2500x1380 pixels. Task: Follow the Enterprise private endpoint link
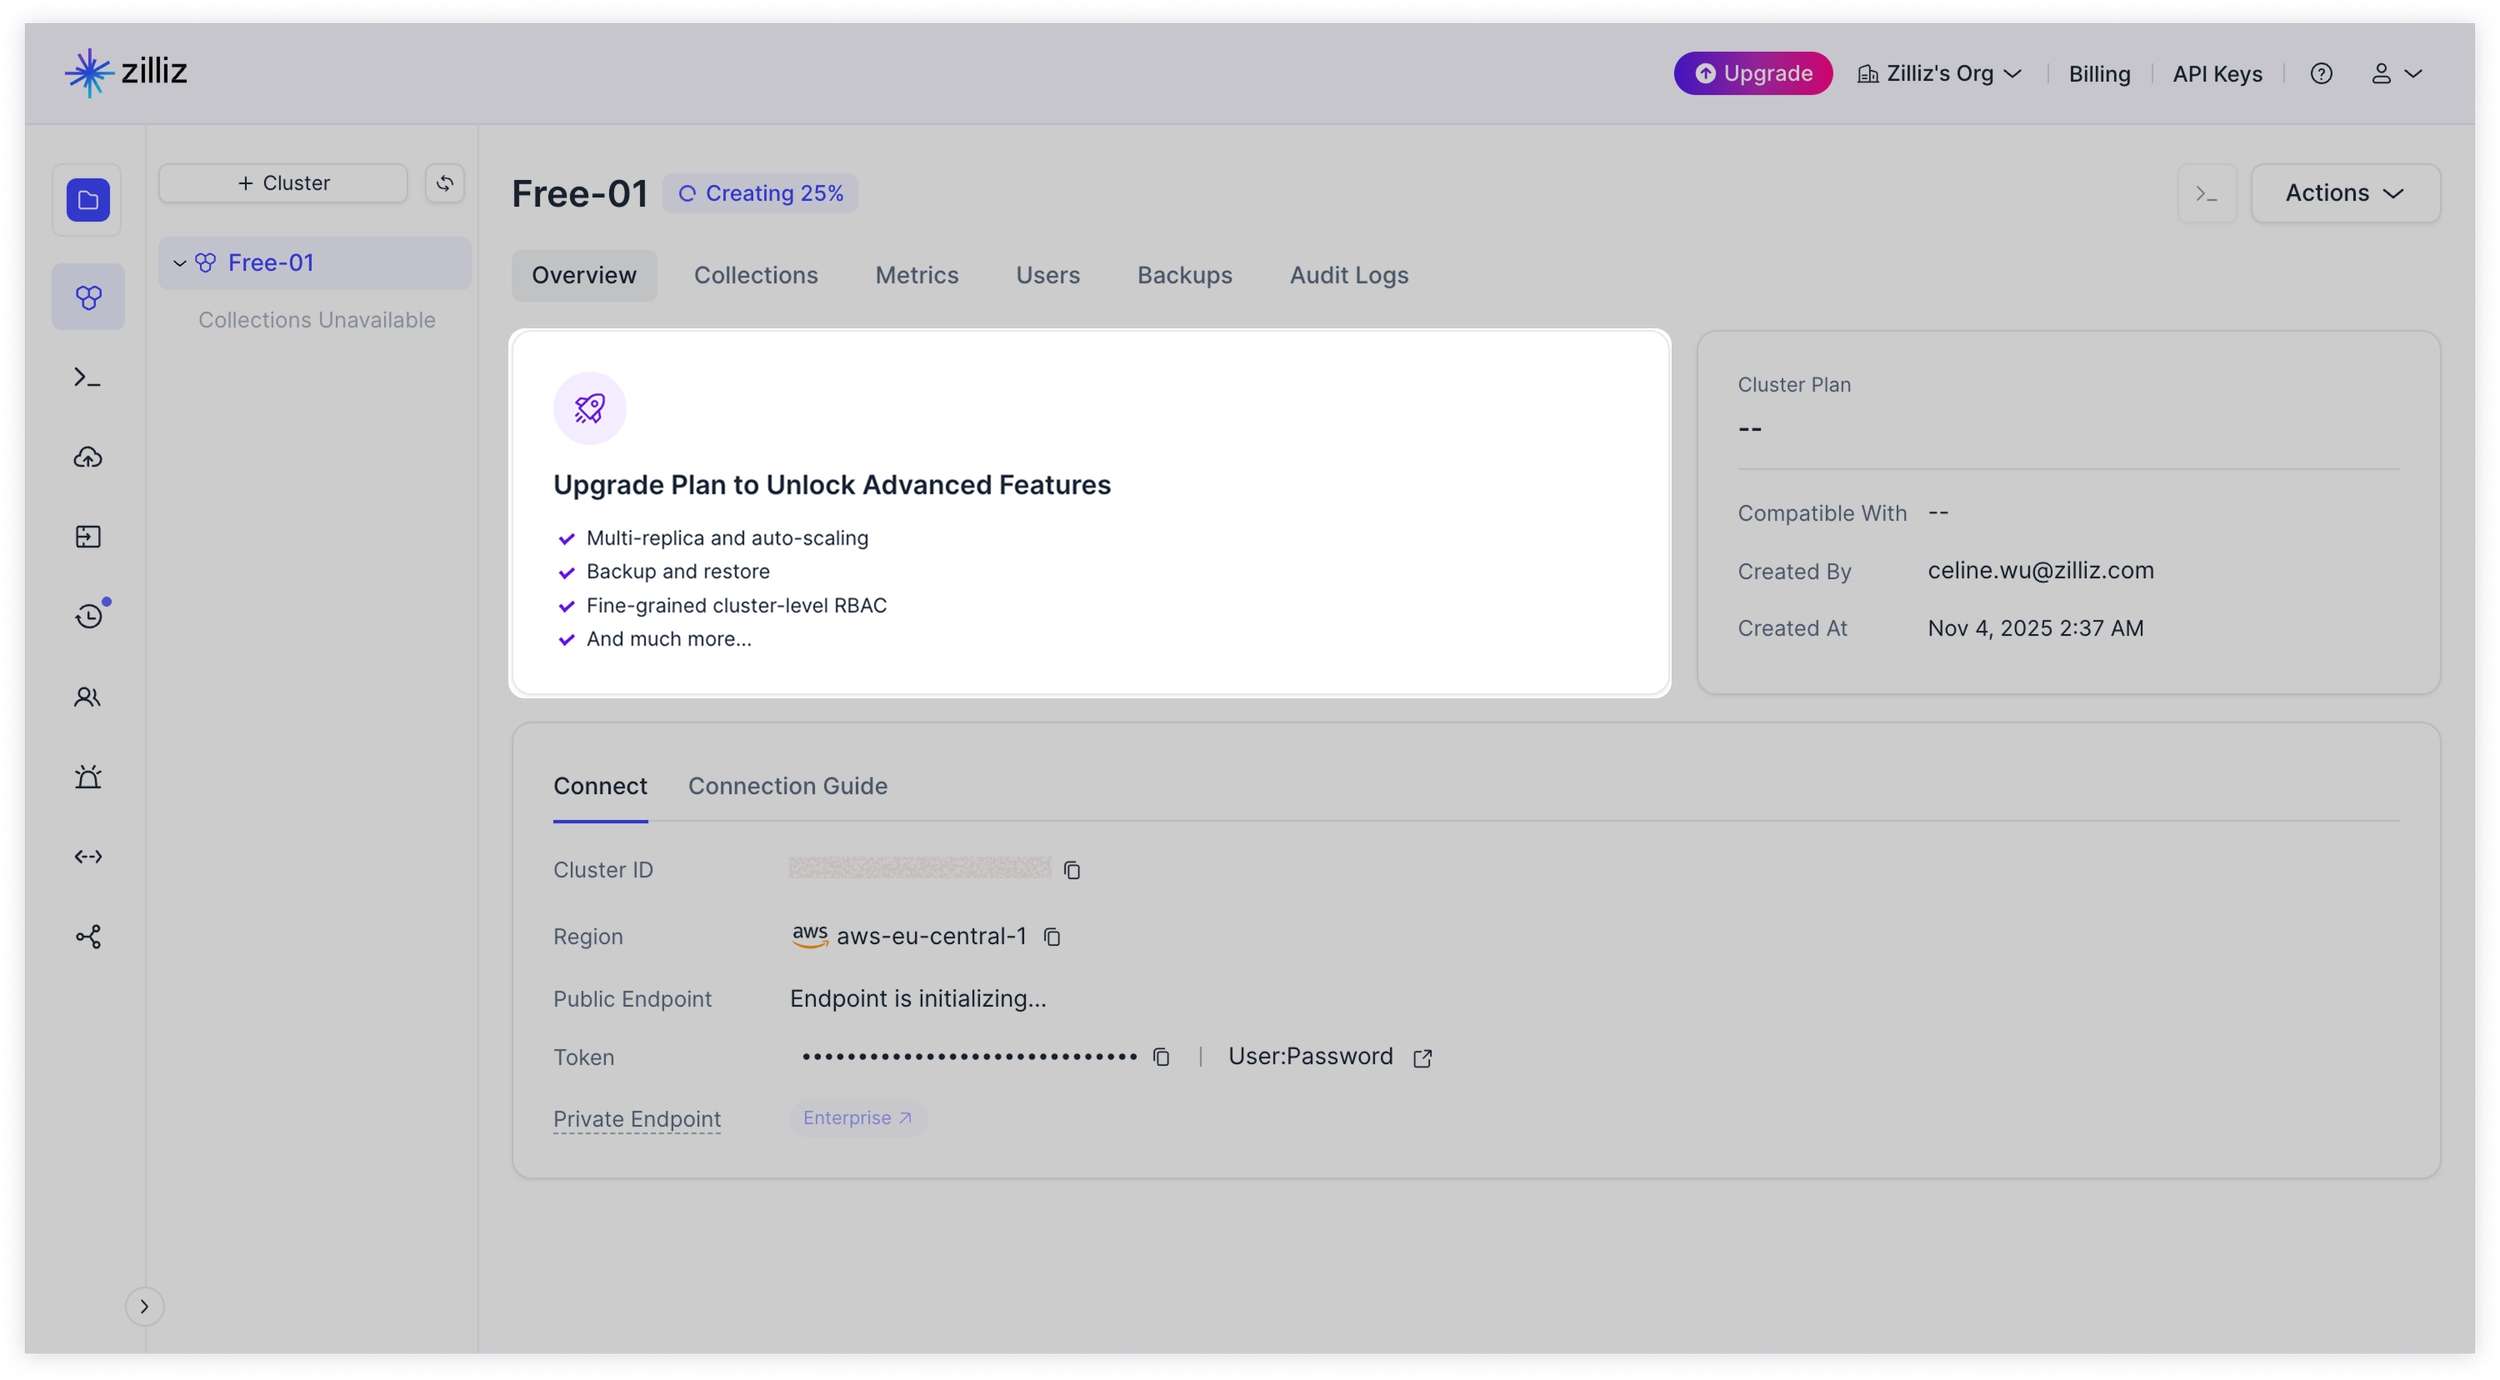(857, 1118)
